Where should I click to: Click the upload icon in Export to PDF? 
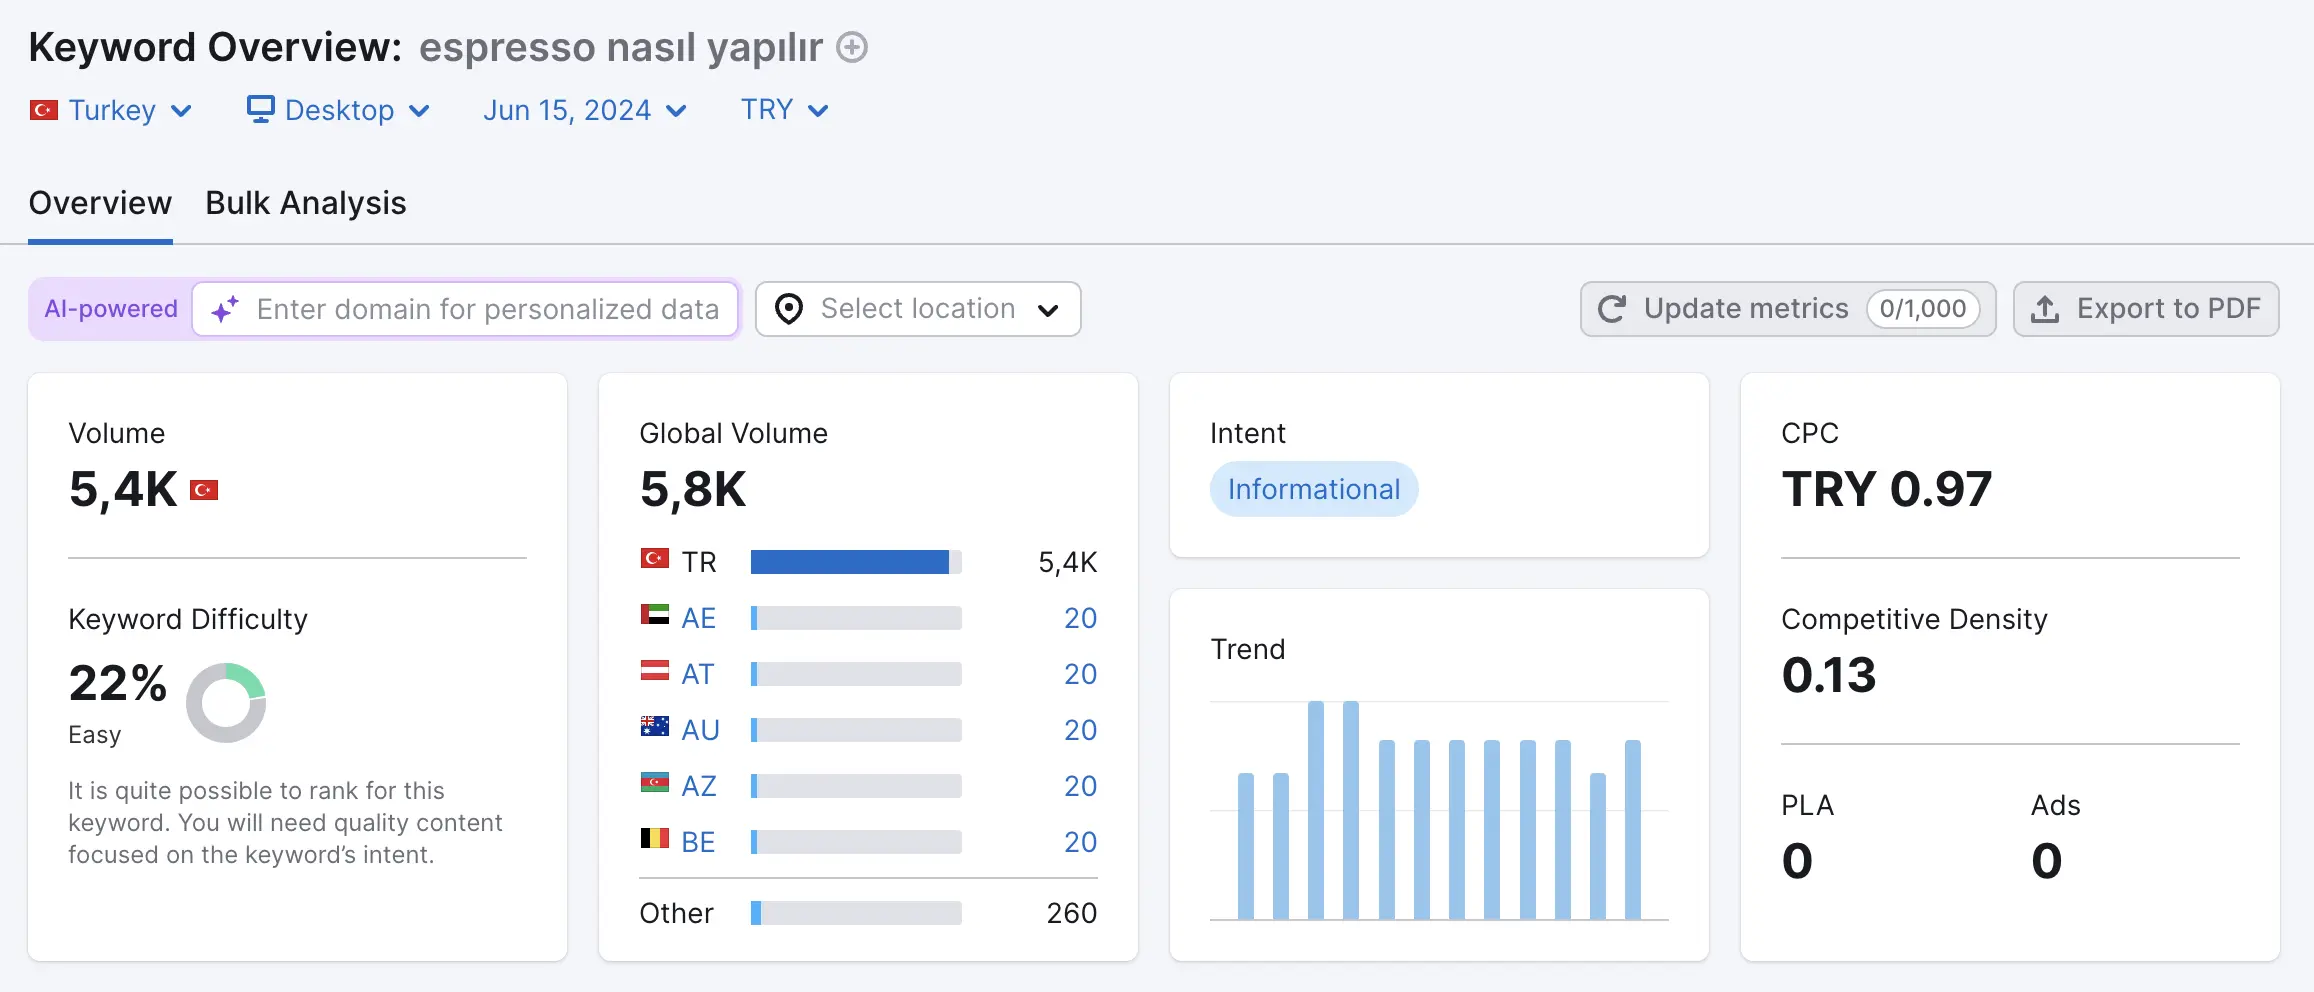coord(2045,309)
